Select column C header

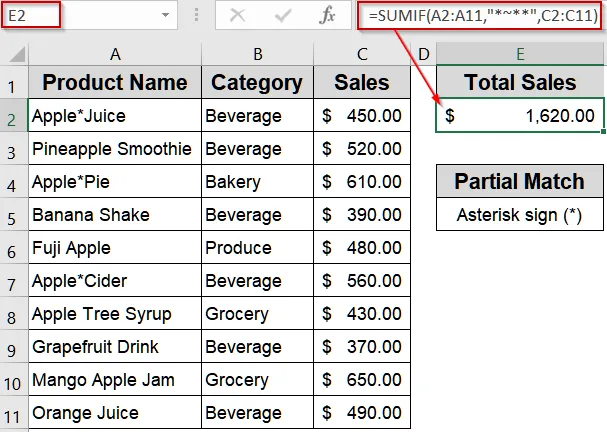click(362, 55)
